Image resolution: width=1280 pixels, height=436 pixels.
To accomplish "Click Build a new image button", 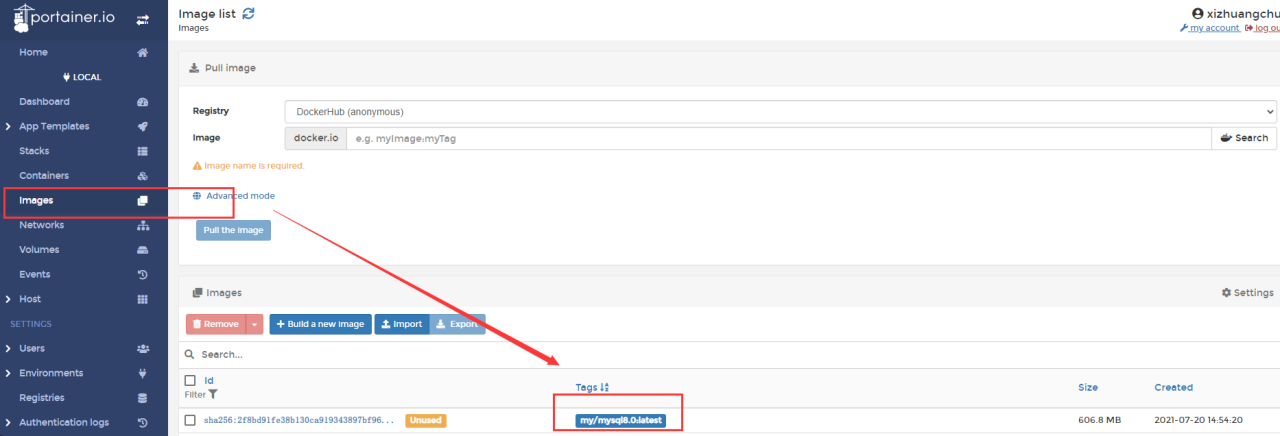I will pyautogui.click(x=320, y=325).
